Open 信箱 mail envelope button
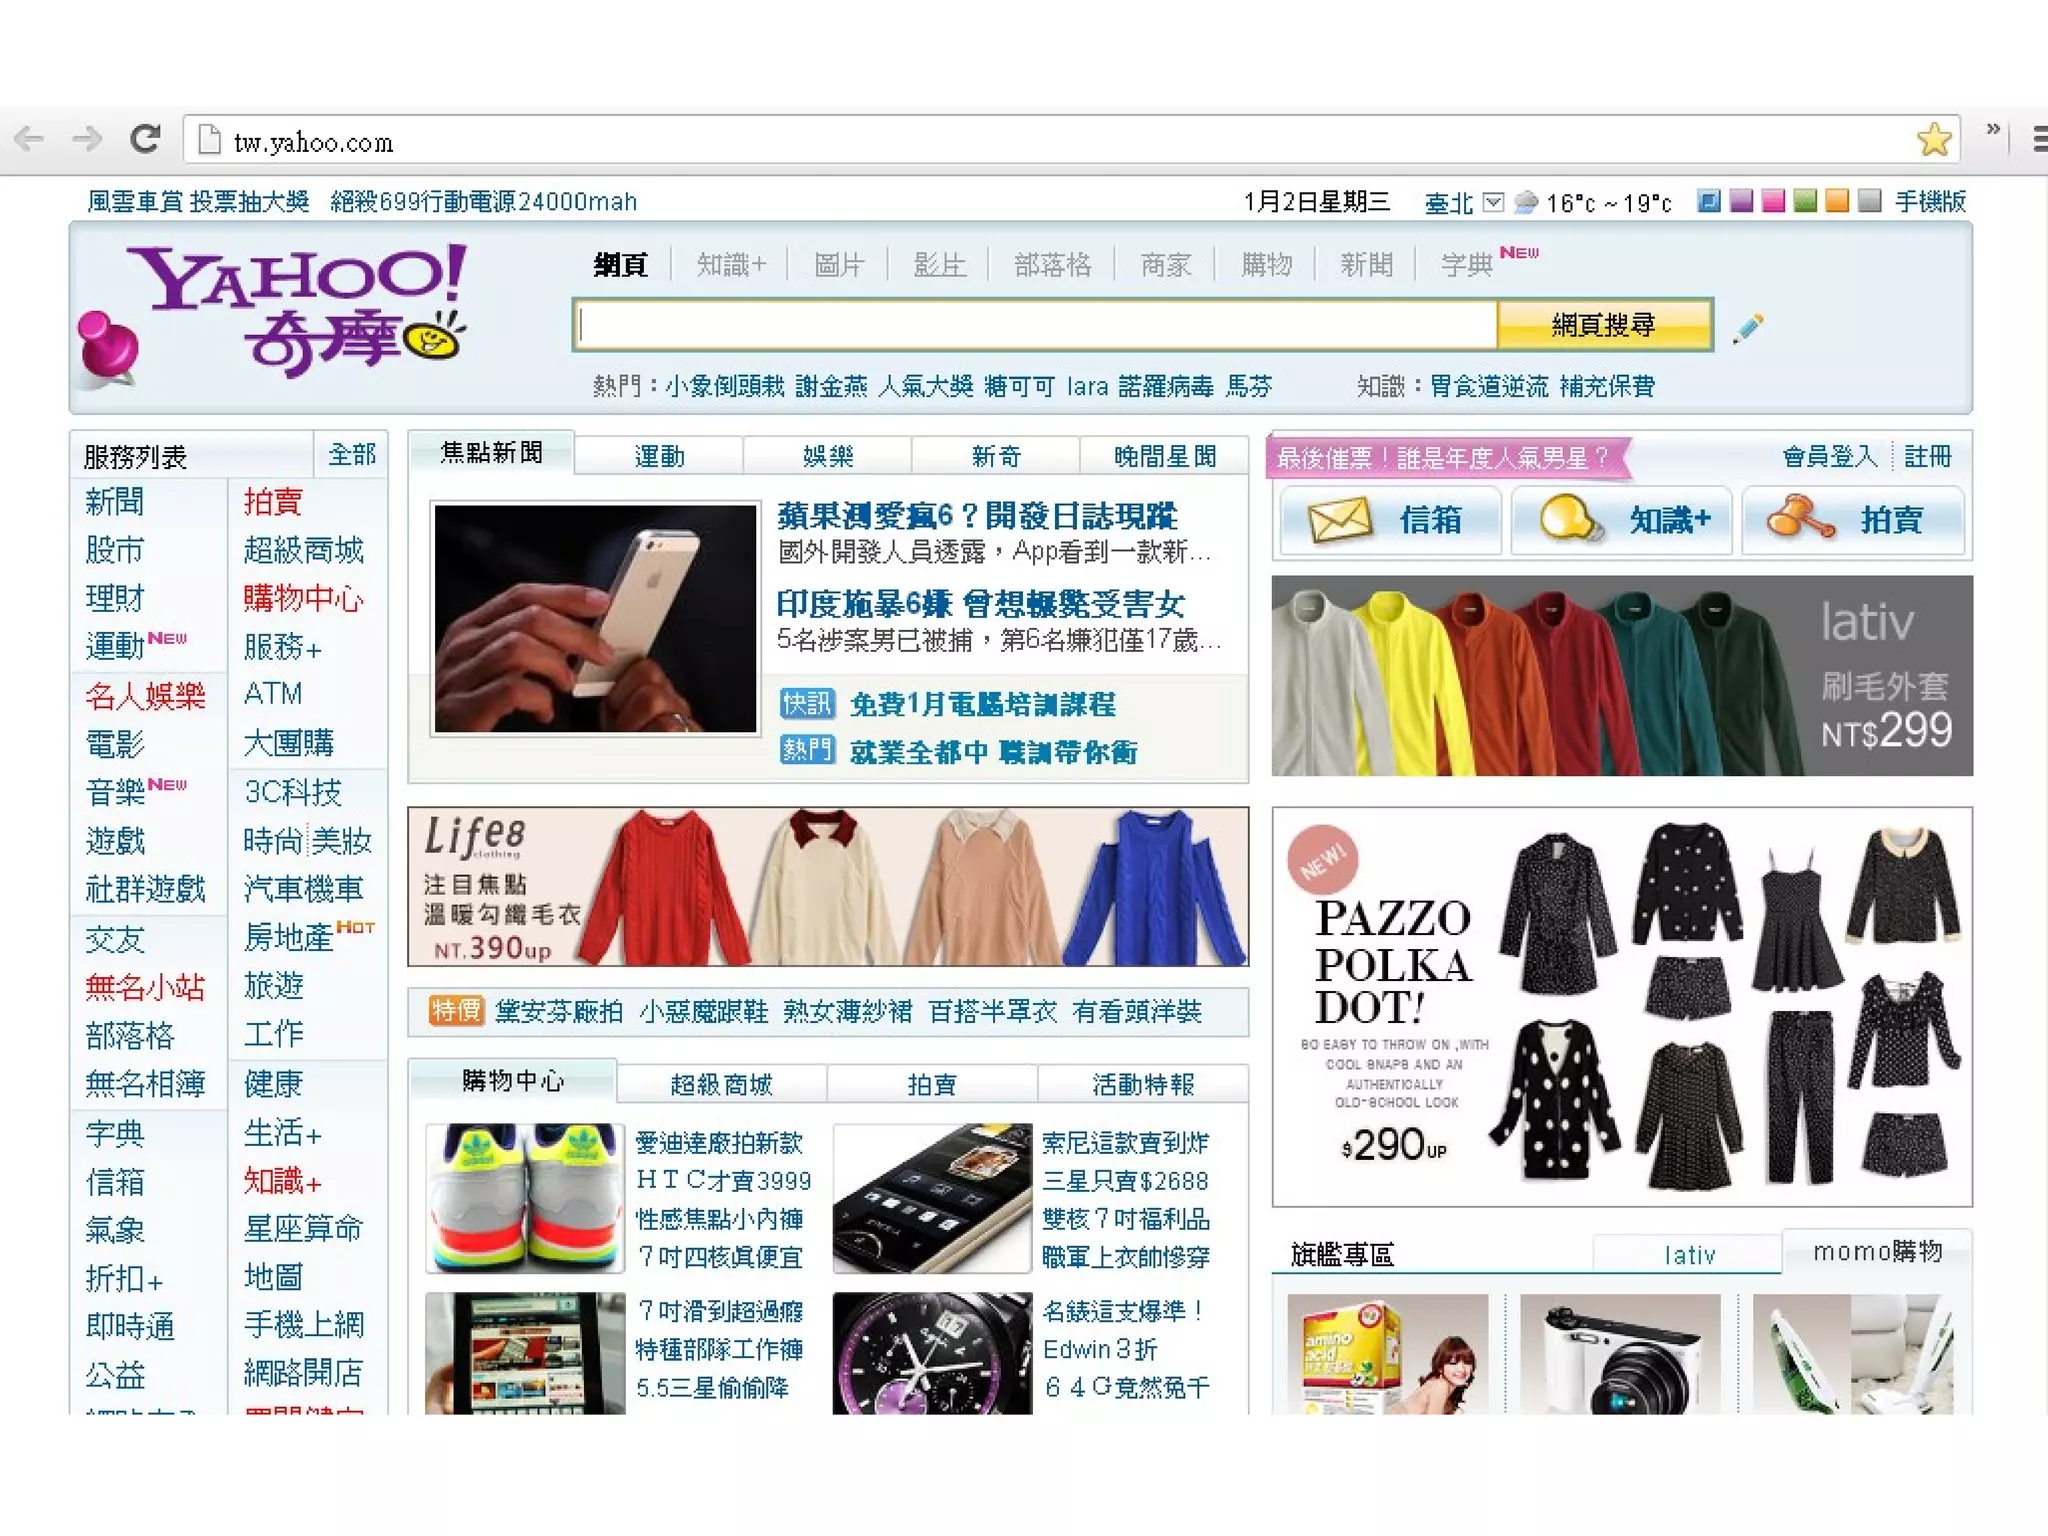2048x1536 pixels. pyautogui.click(x=1390, y=520)
